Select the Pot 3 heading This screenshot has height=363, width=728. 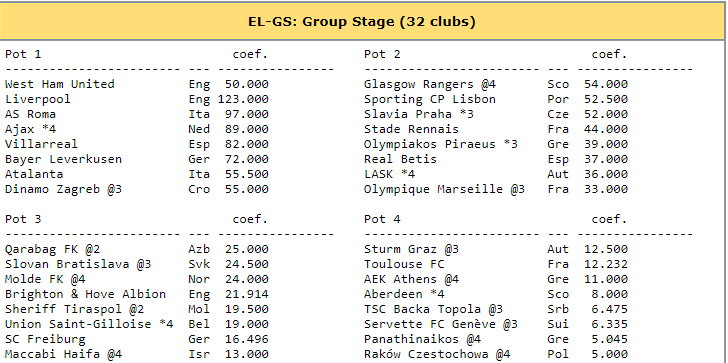[23, 219]
